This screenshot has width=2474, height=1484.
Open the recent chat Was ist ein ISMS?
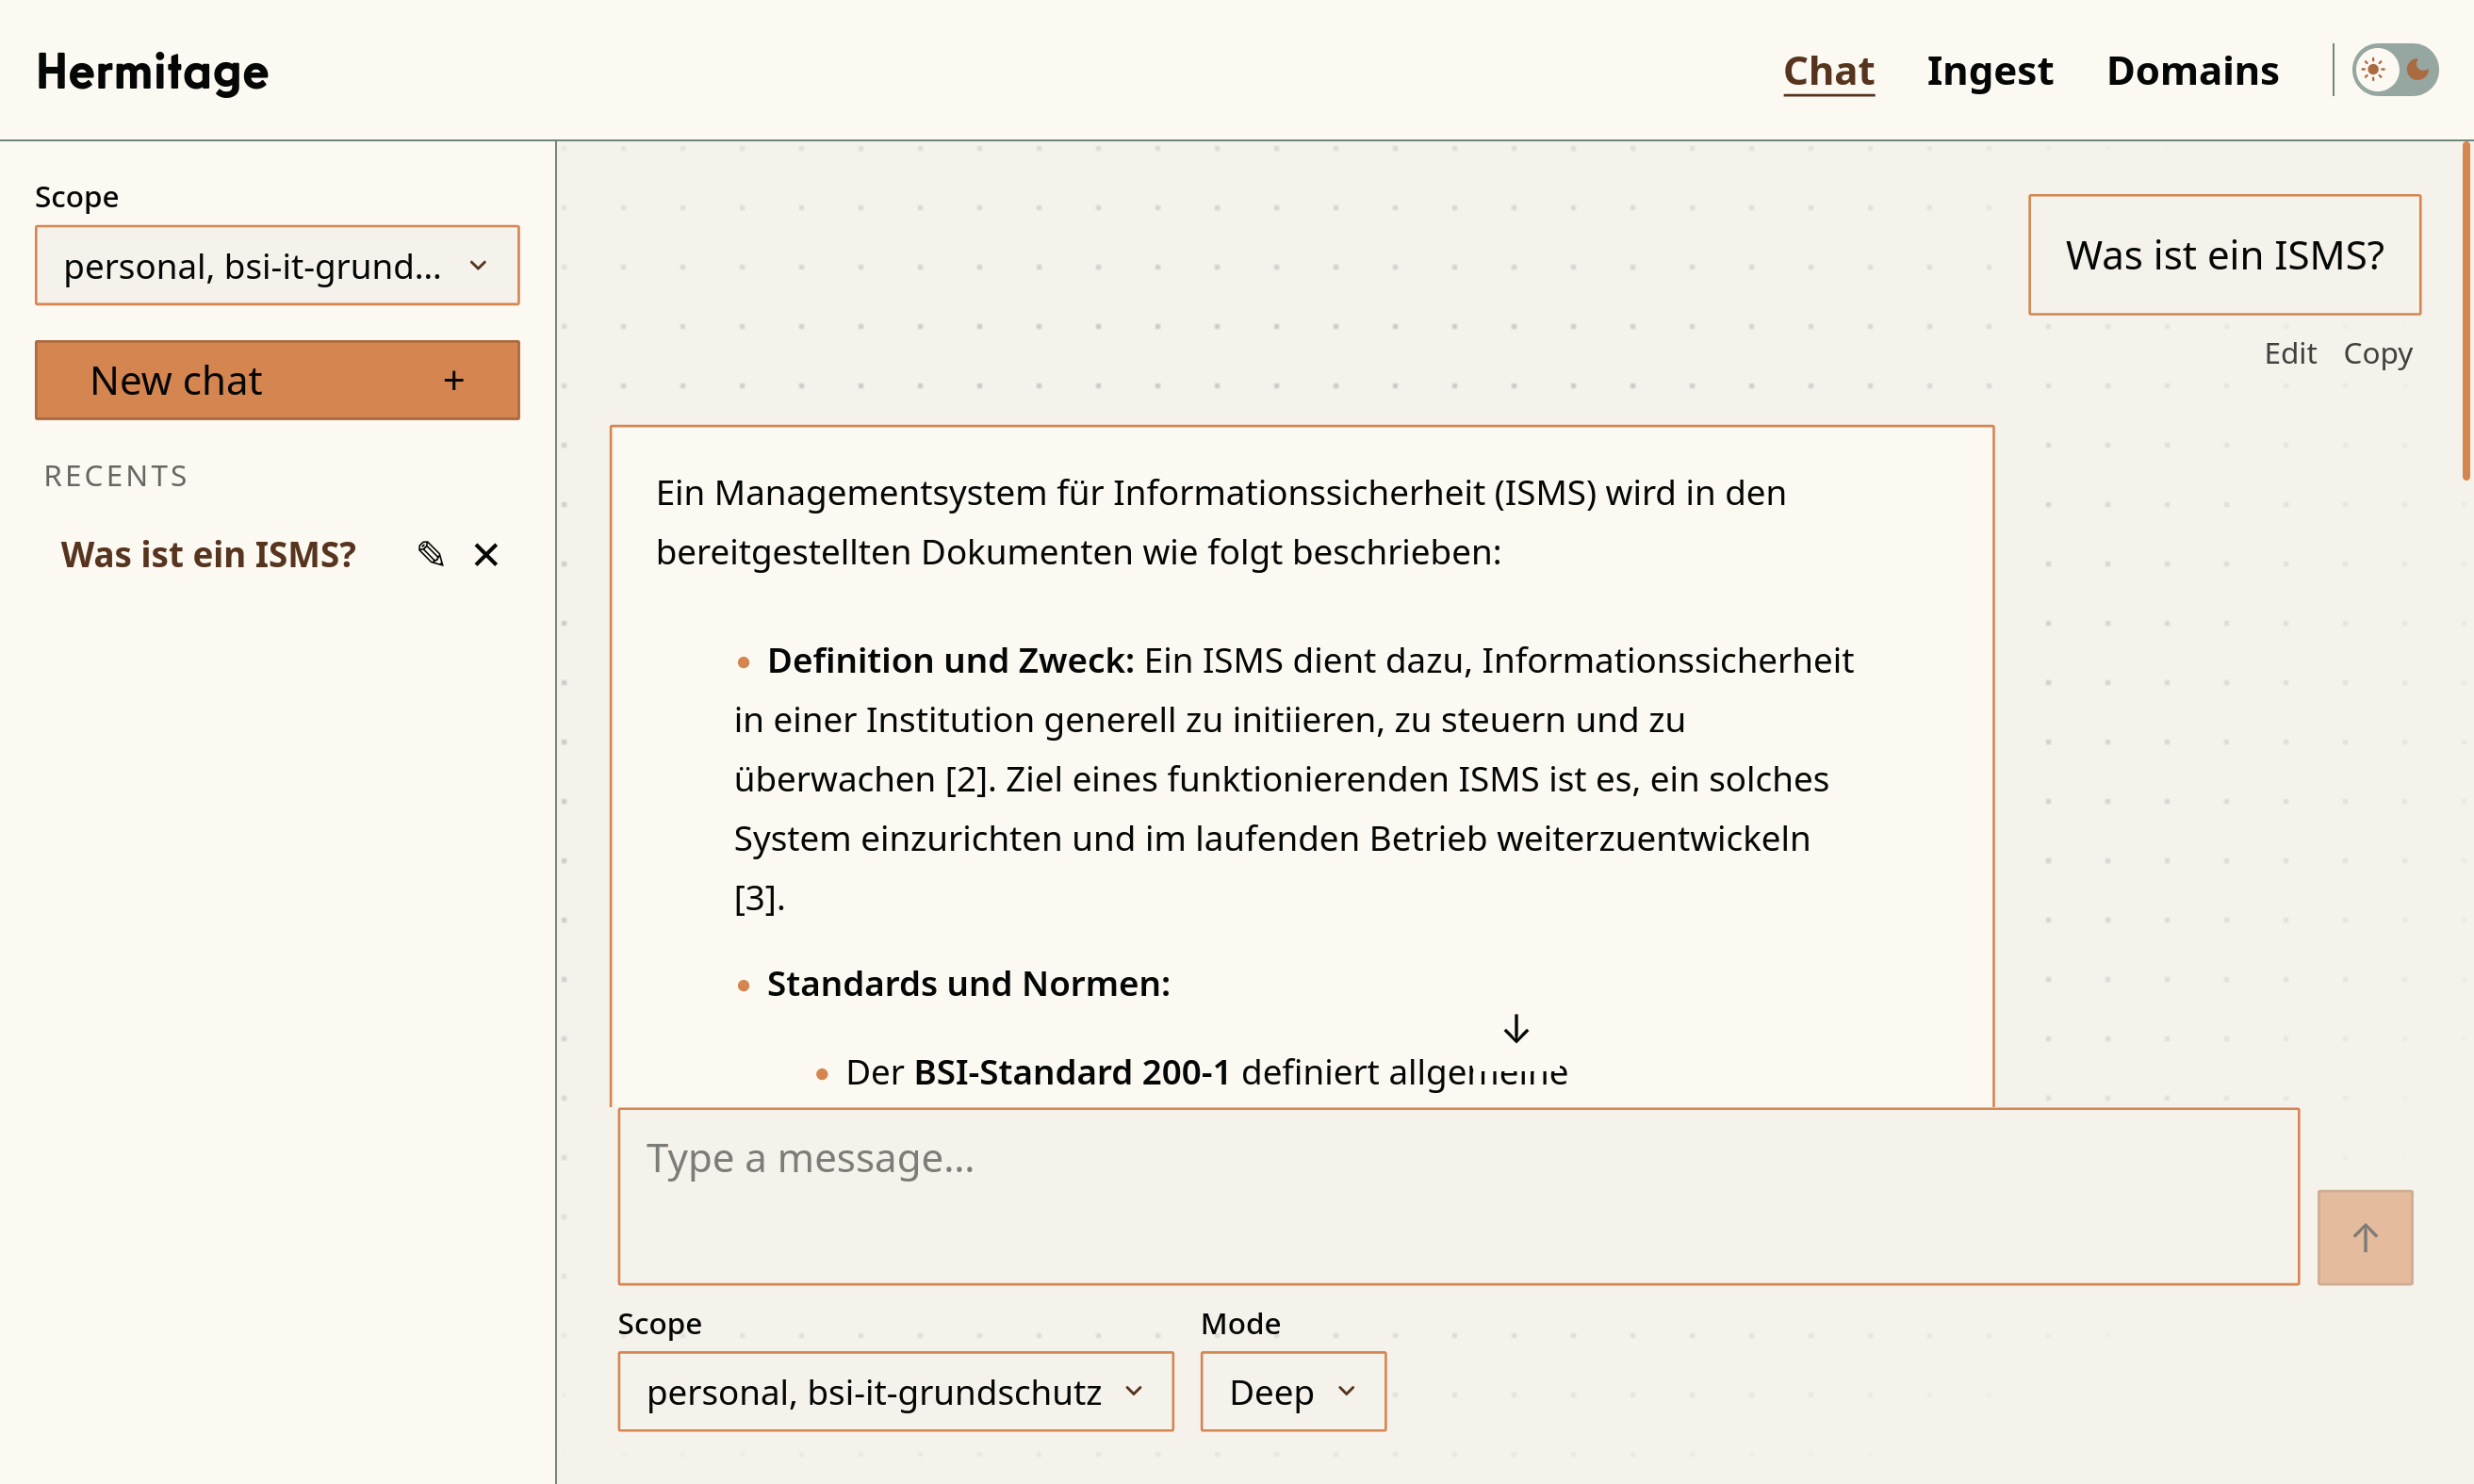(208, 555)
